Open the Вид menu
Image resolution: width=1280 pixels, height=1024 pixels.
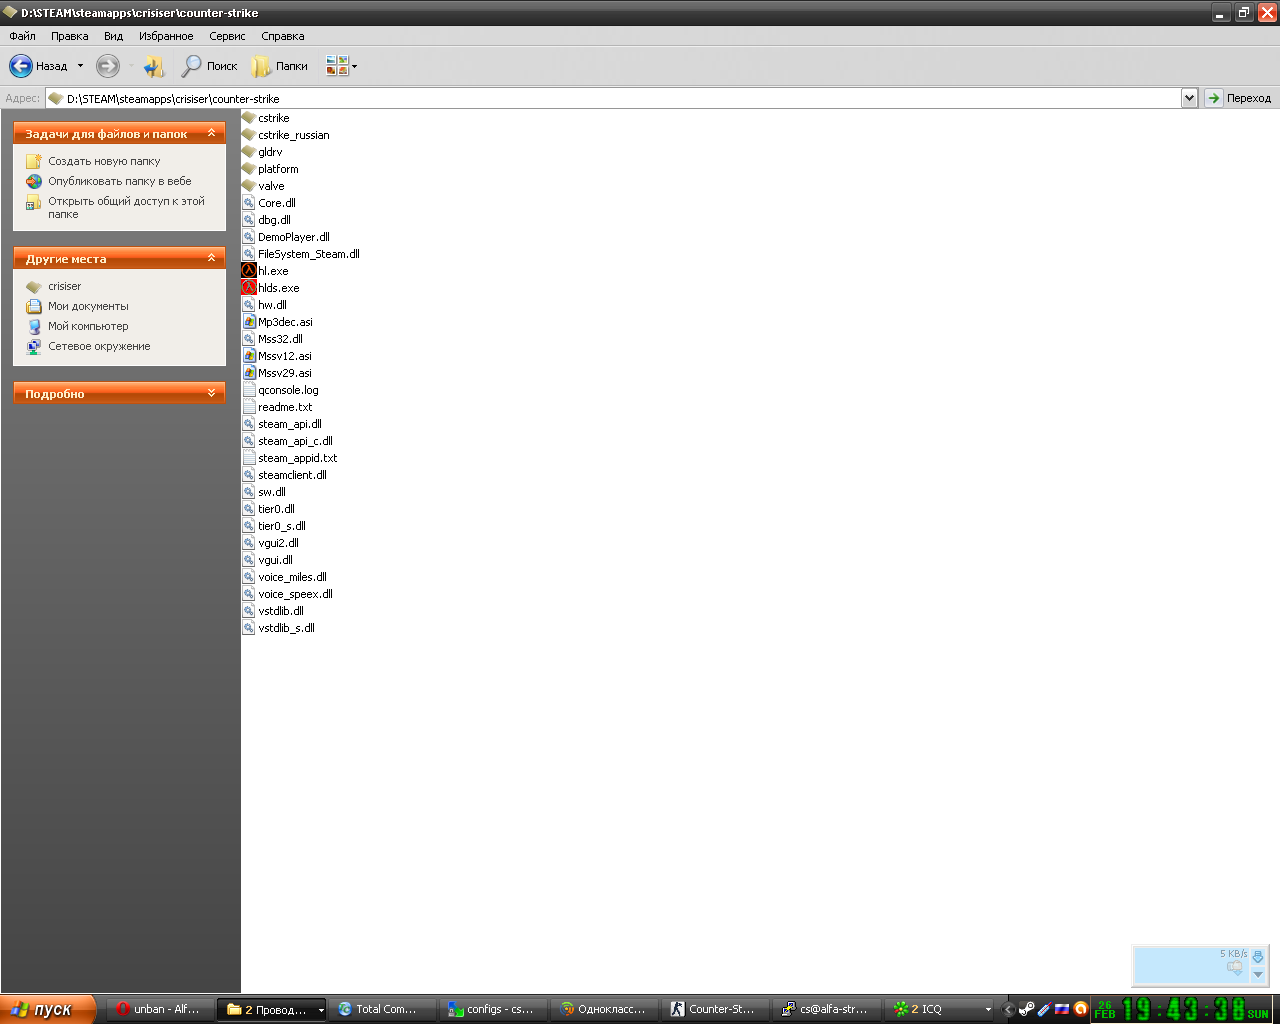pos(114,36)
